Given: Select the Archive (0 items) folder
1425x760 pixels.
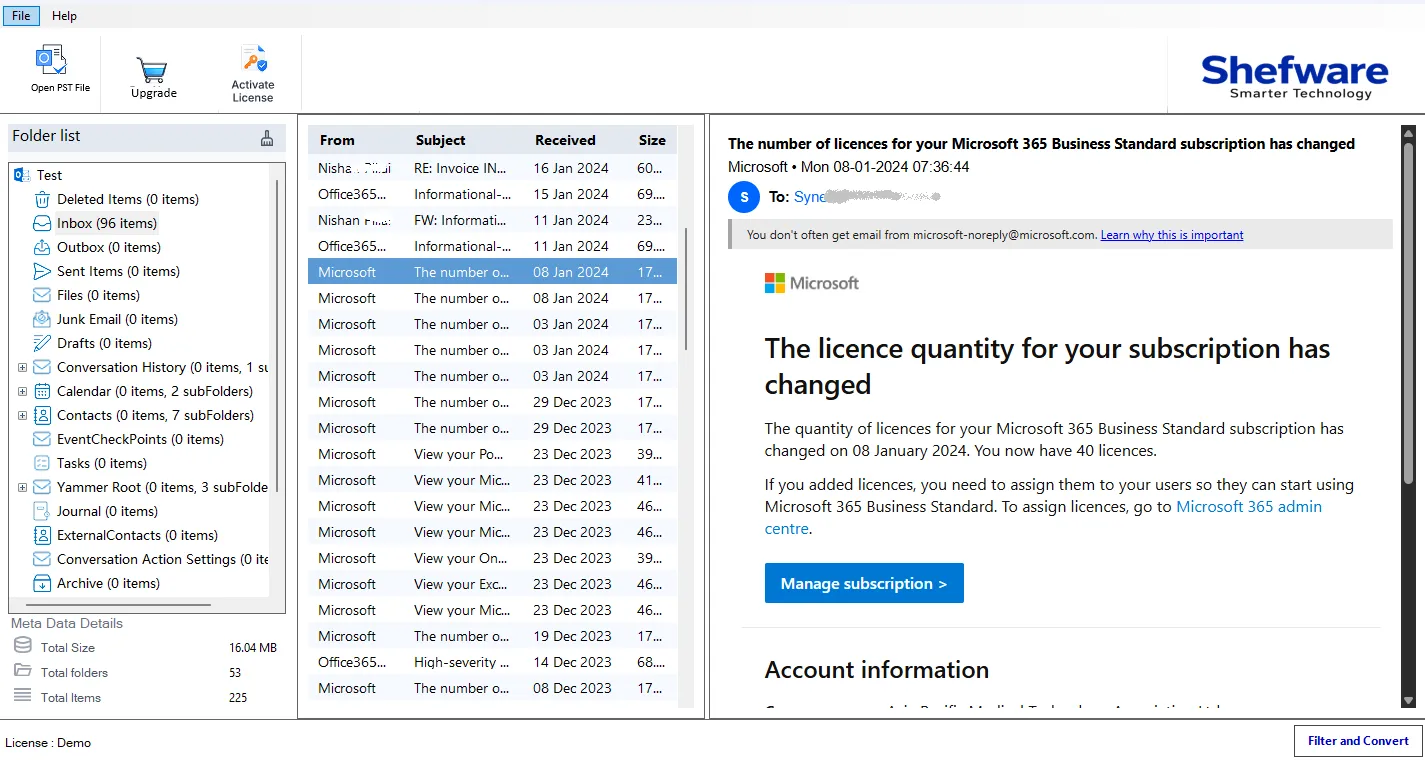Looking at the screenshot, I should point(108,583).
